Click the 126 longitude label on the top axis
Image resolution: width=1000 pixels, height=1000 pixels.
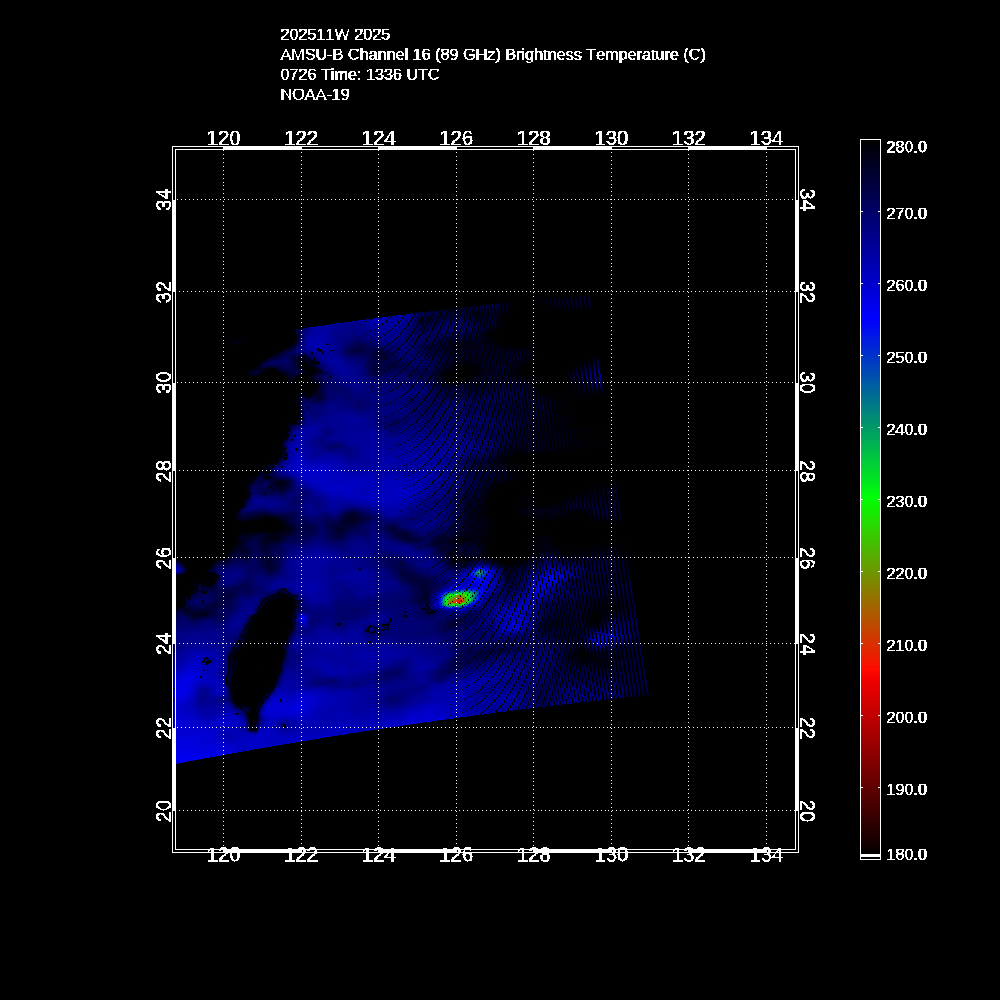(x=456, y=139)
